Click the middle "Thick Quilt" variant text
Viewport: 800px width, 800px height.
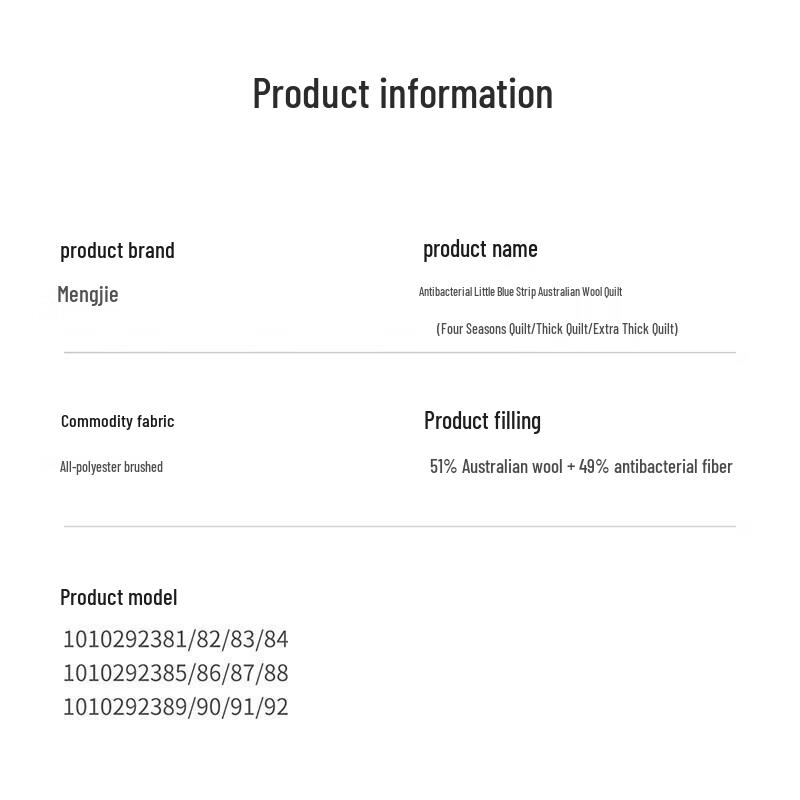click(562, 329)
